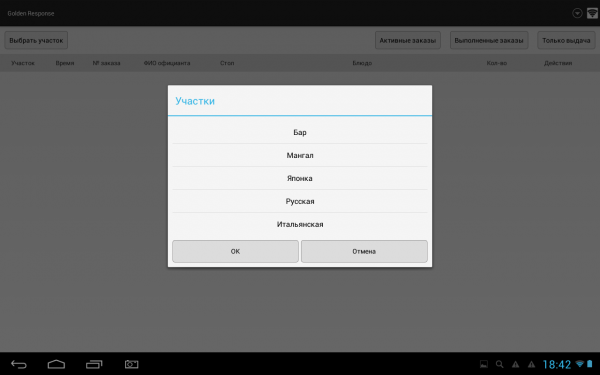The height and width of the screenshot is (375, 600).
Task: Tap the second warning triangle notification
Action: point(531,364)
